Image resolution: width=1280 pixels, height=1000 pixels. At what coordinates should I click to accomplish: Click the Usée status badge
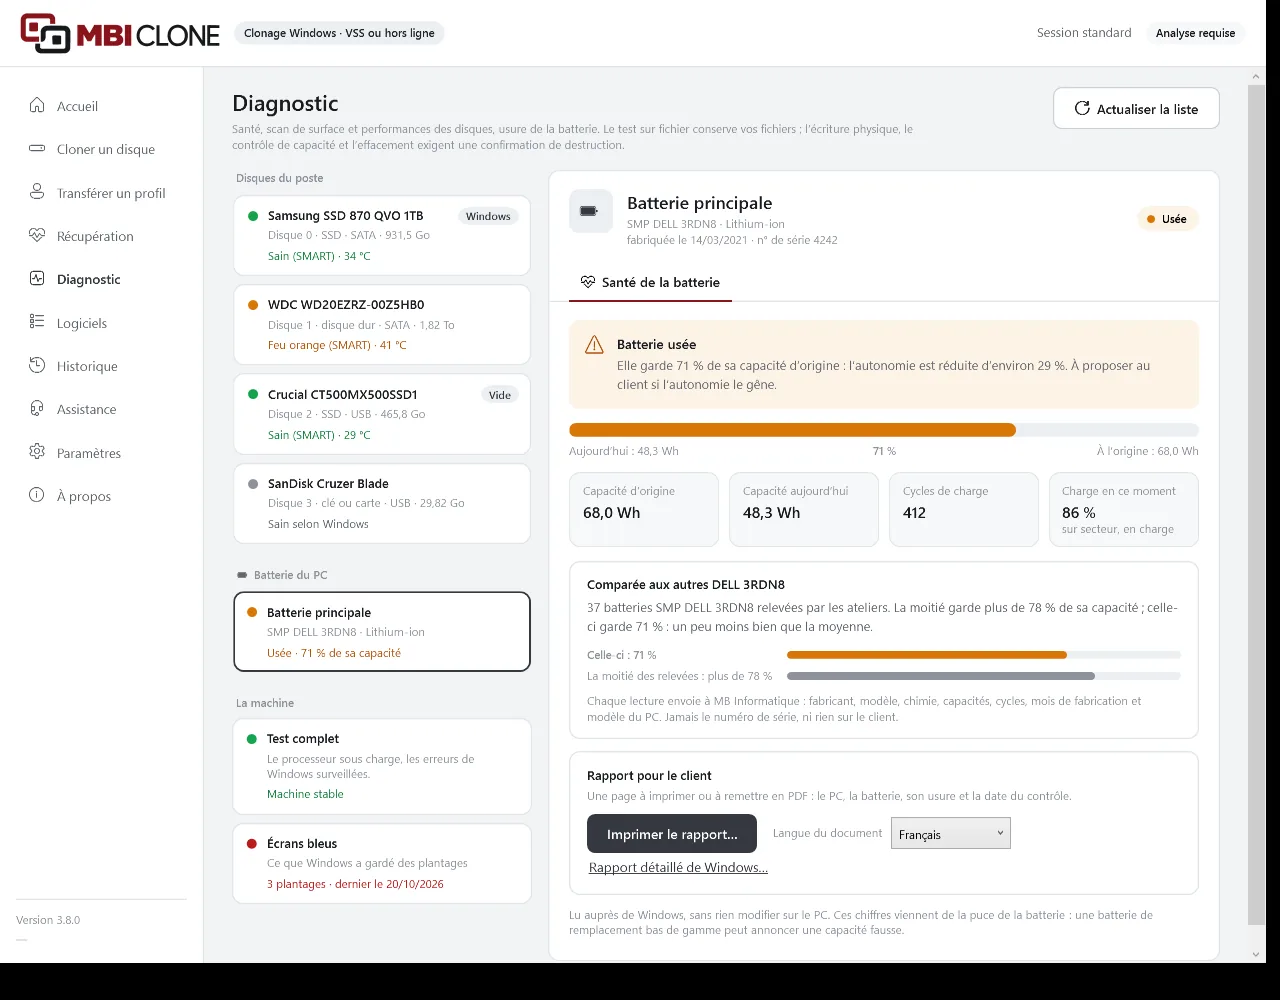pyautogui.click(x=1167, y=219)
